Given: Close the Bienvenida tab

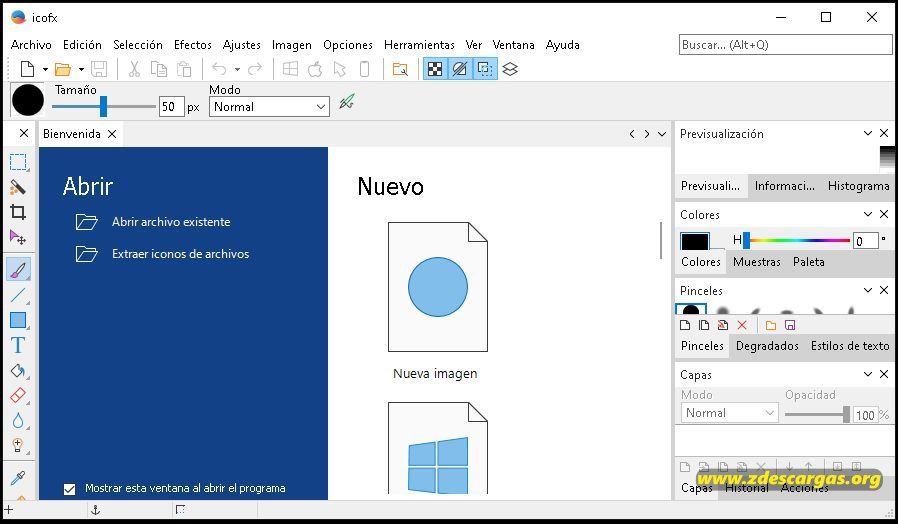Looking at the screenshot, I should pos(112,134).
